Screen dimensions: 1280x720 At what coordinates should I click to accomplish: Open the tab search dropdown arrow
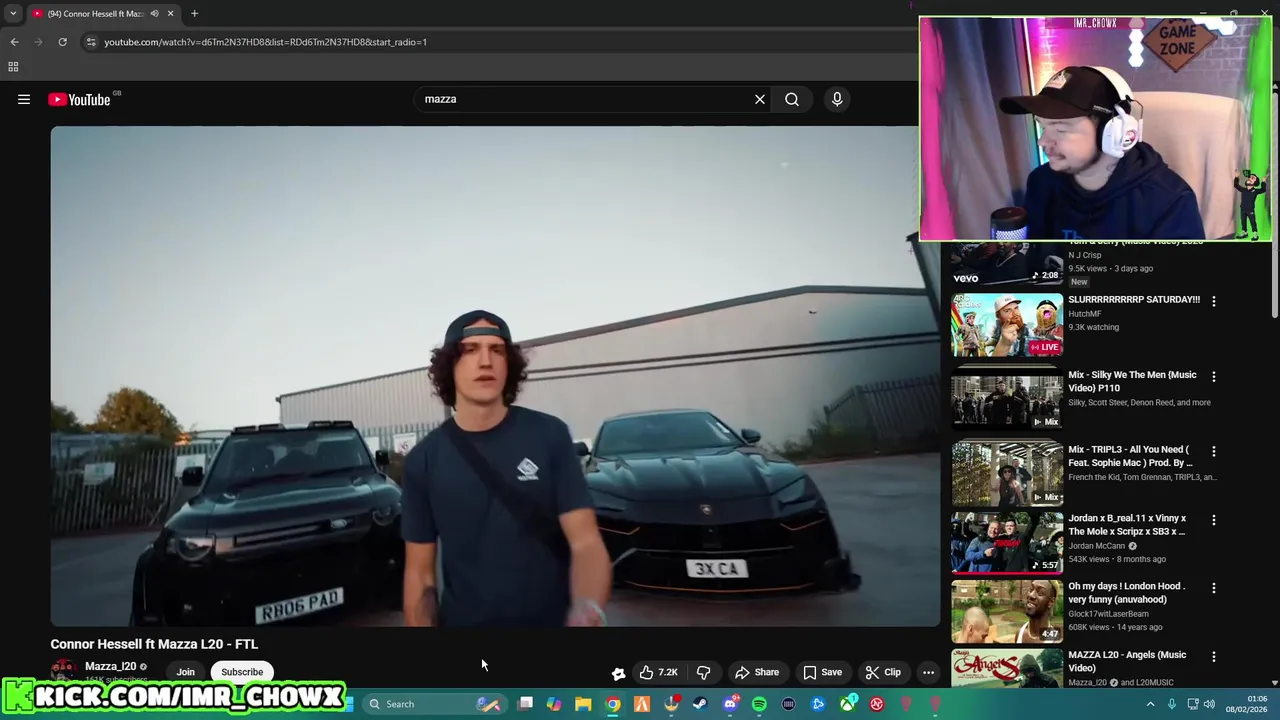[12, 13]
